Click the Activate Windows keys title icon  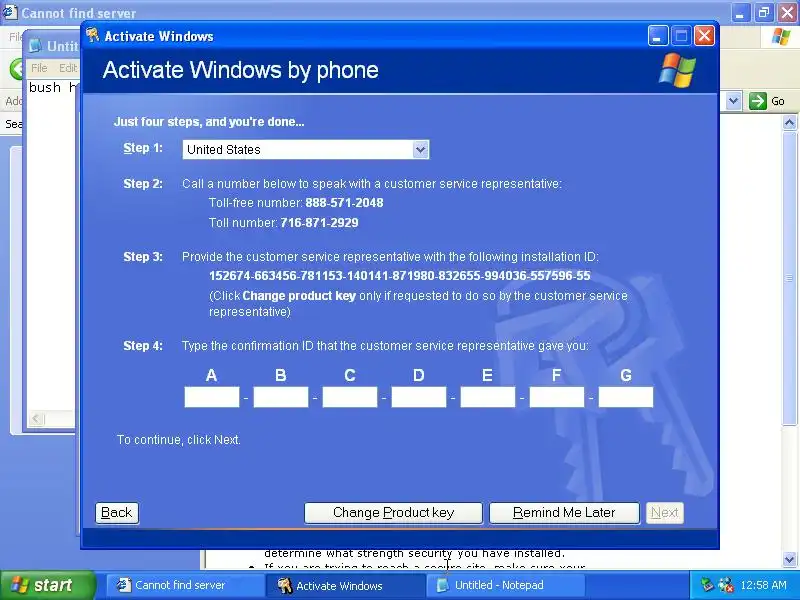pyautogui.click(x=92, y=35)
